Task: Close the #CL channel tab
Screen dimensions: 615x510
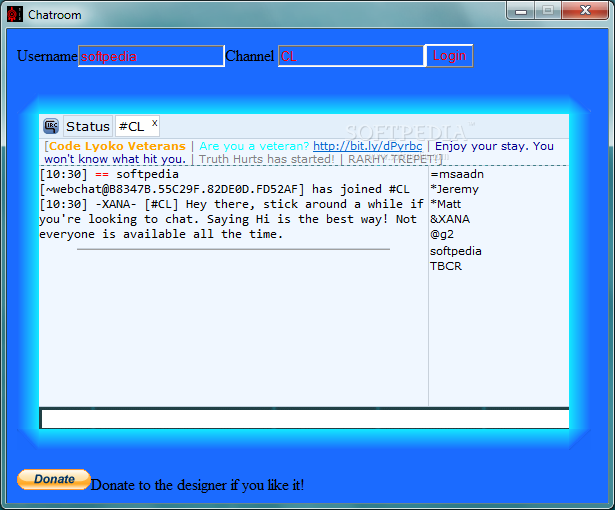Action: [155, 123]
